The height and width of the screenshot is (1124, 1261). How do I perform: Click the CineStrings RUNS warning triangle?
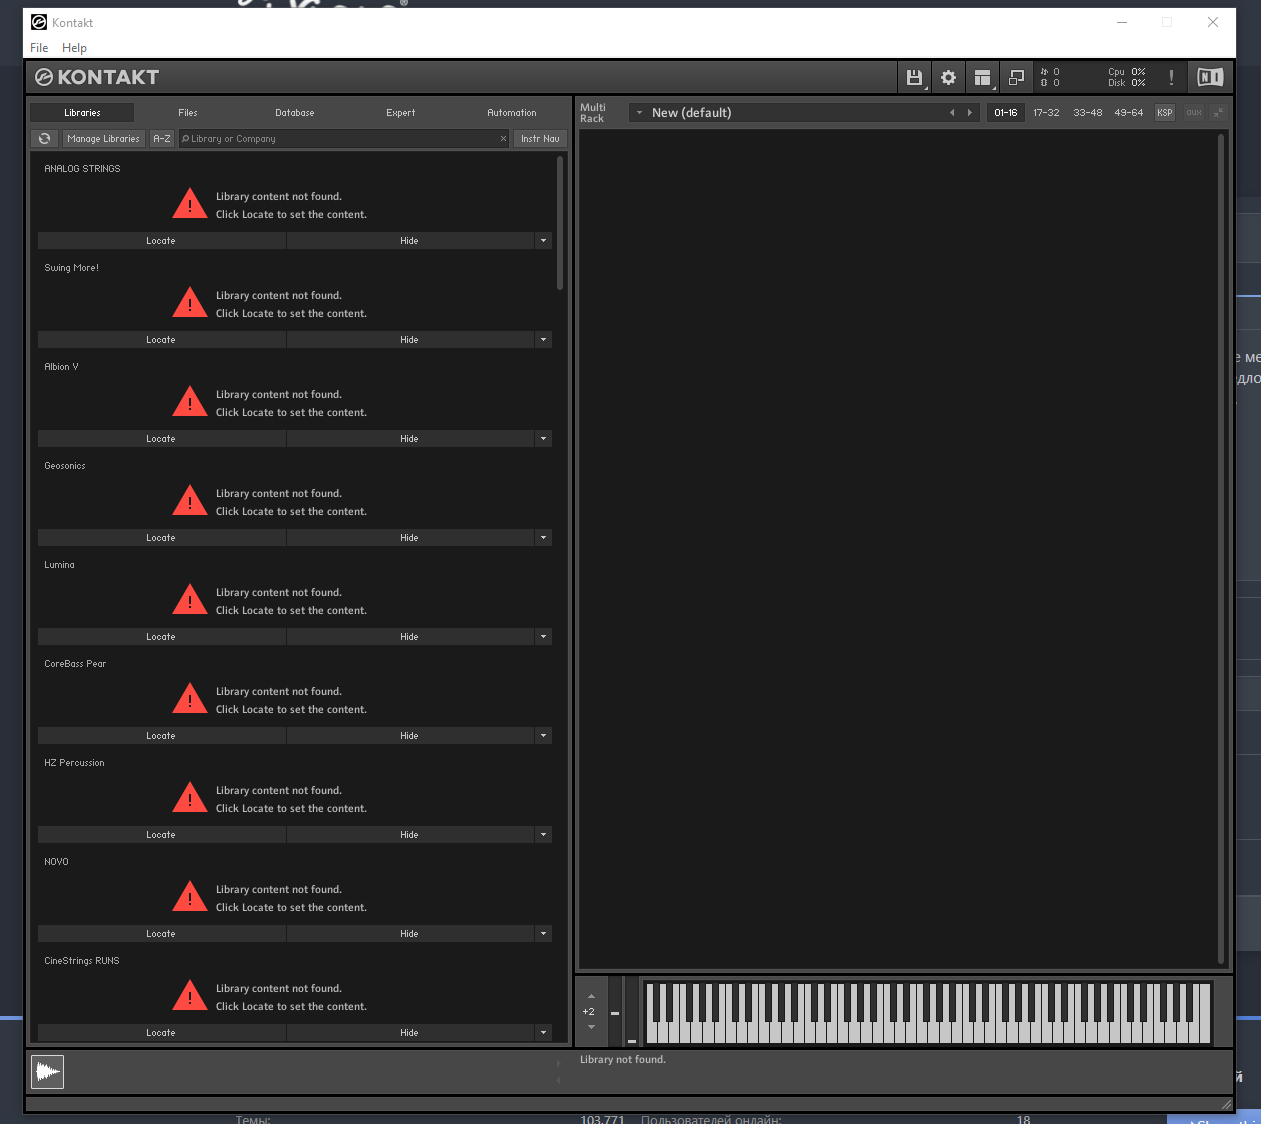click(x=190, y=996)
